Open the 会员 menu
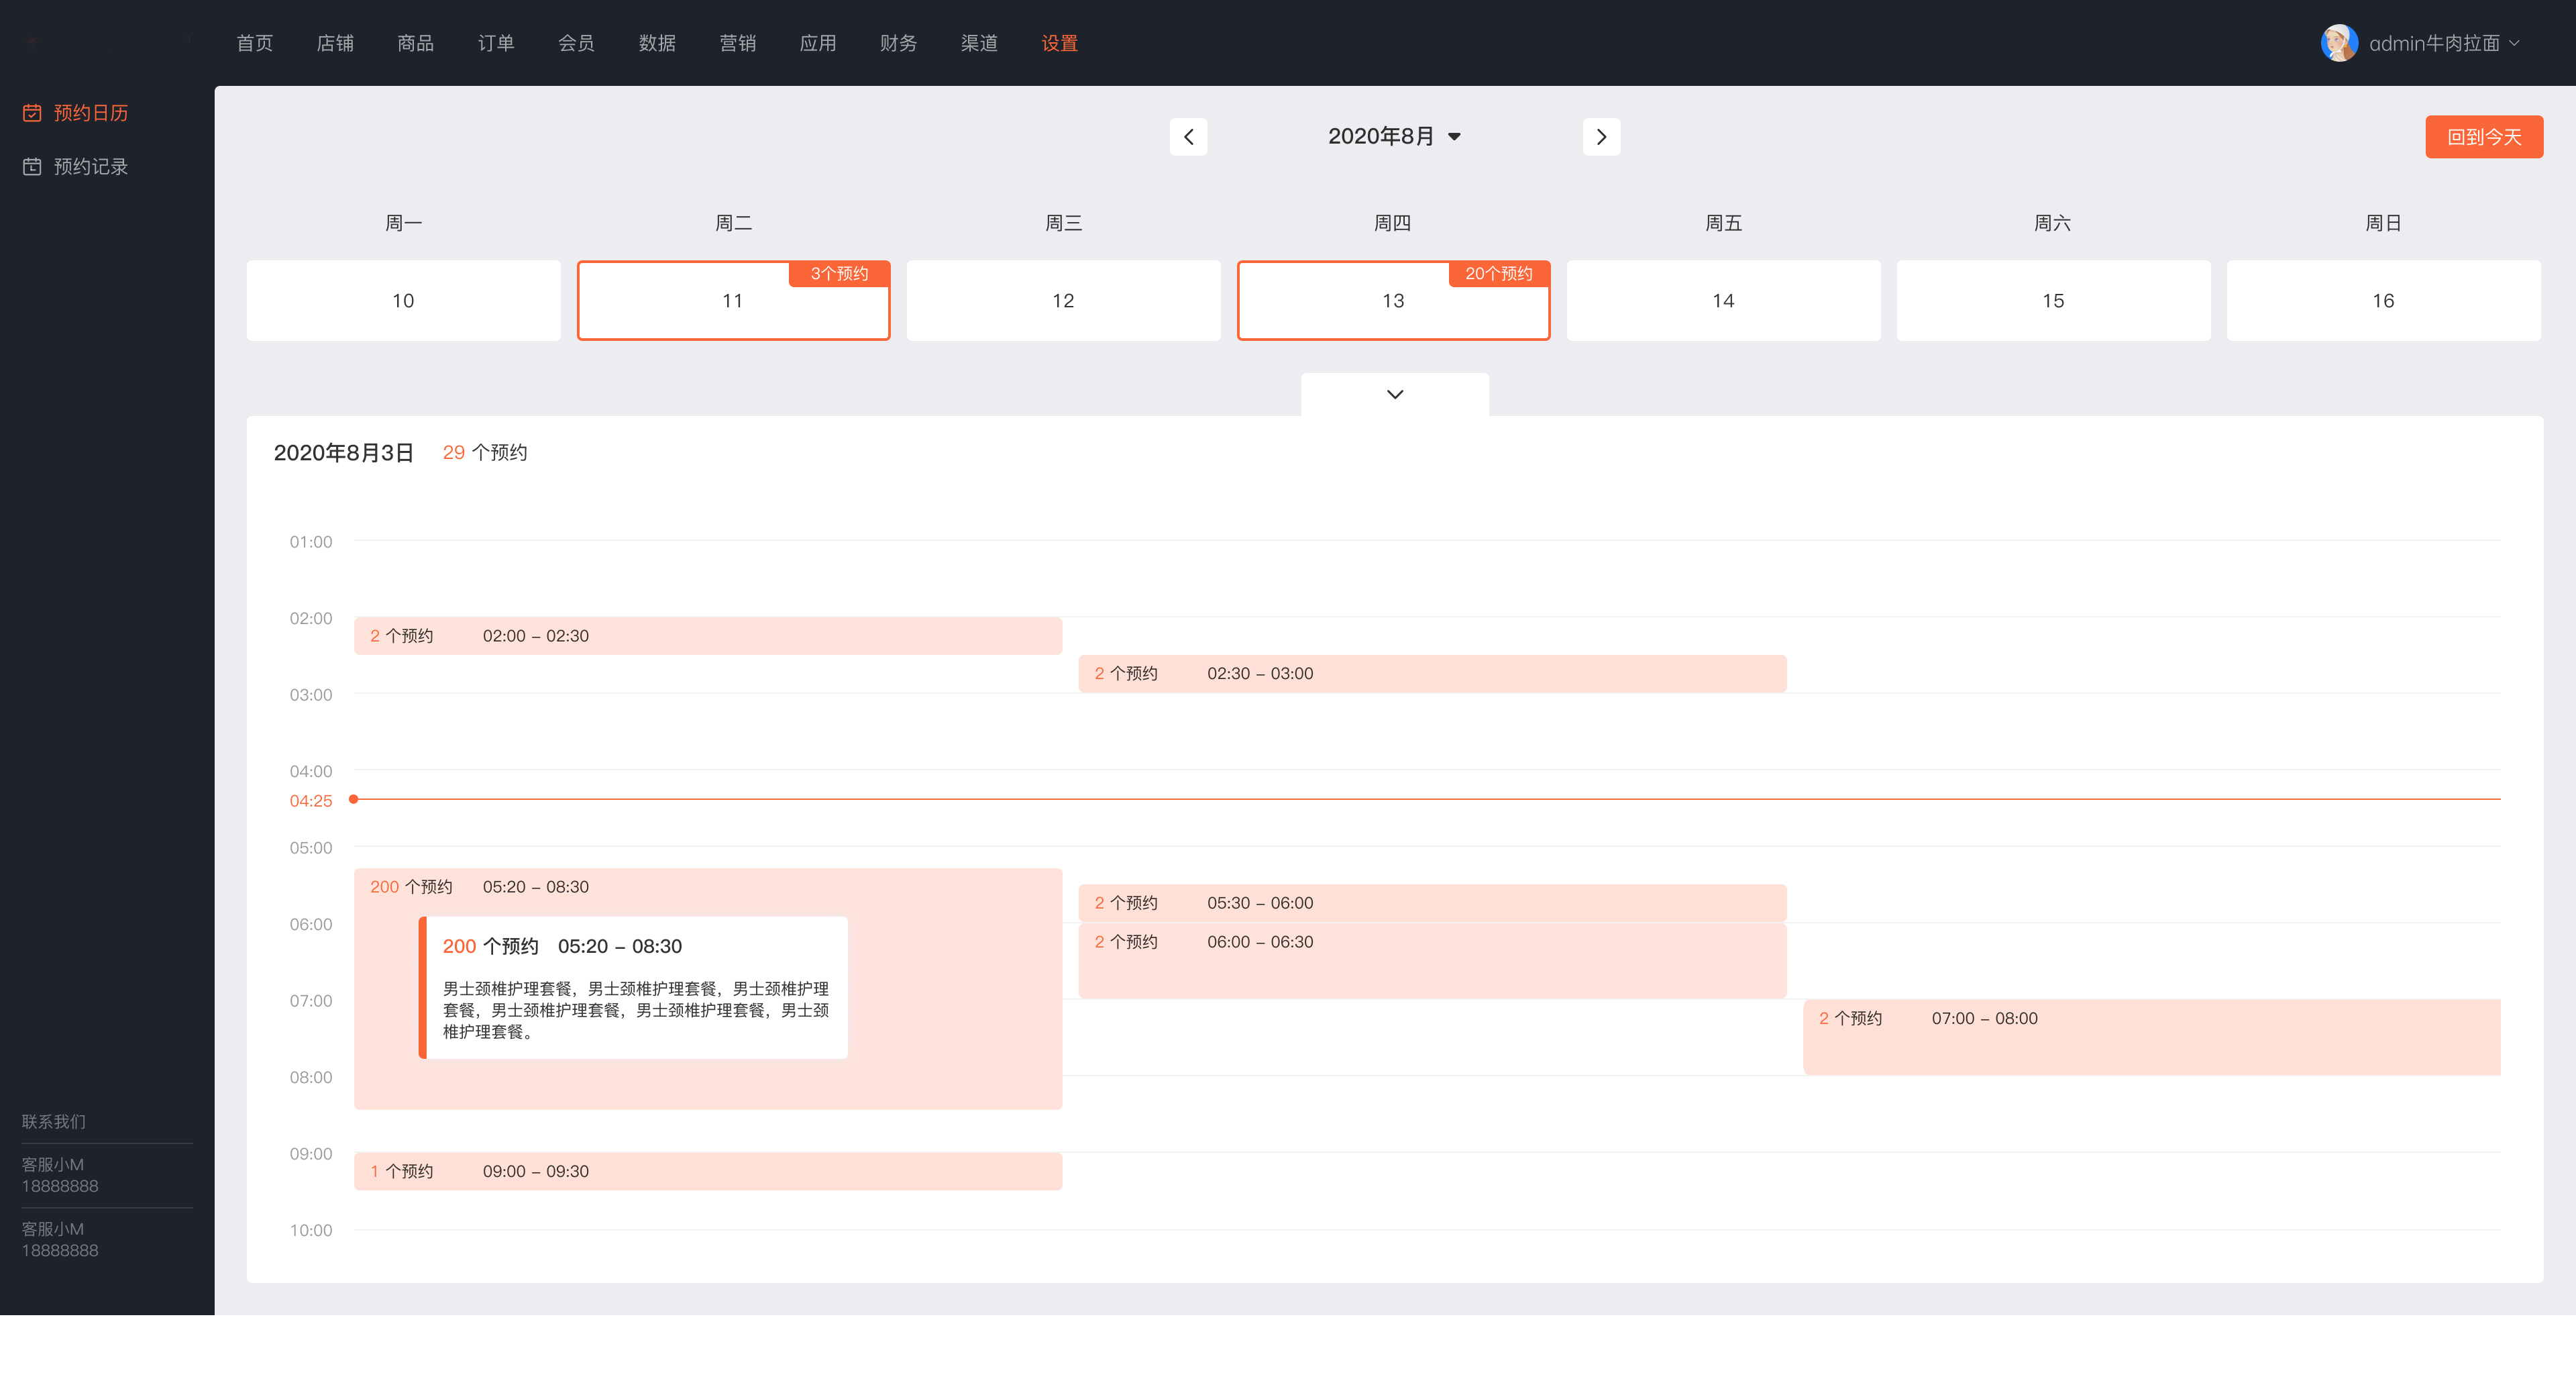2576x1389 pixels. click(576, 43)
